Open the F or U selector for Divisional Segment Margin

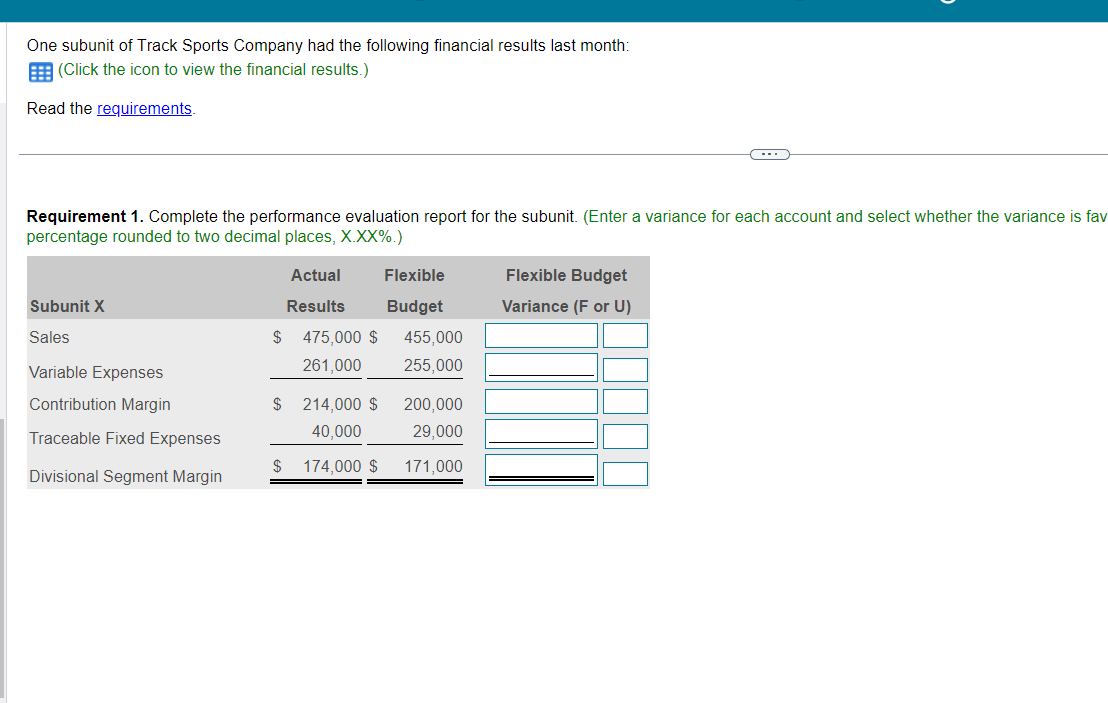[626, 473]
